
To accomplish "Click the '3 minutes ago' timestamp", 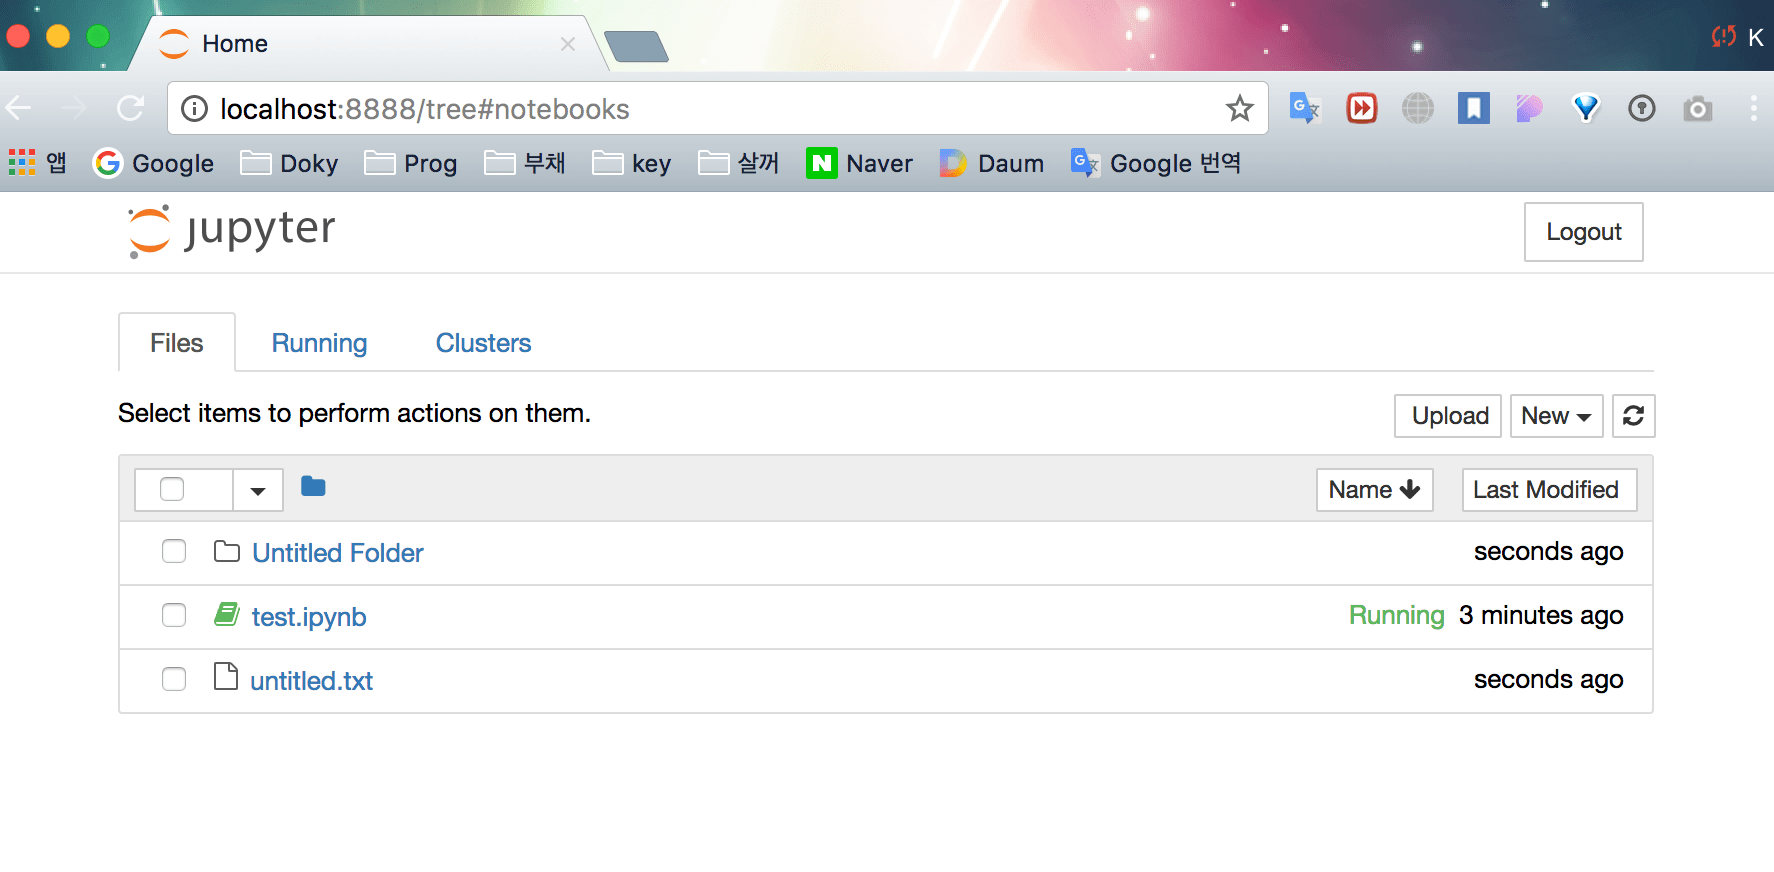I will pos(1541,615).
